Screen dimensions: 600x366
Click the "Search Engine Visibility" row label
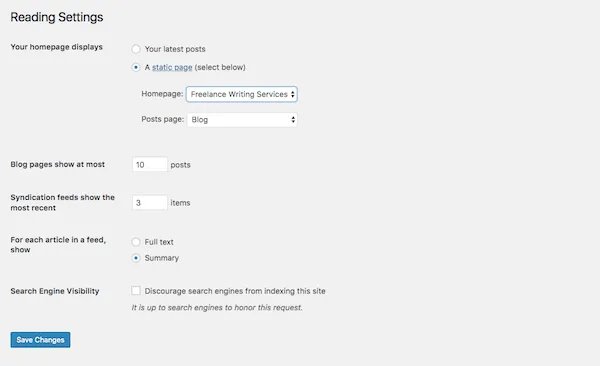pyautogui.click(x=55, y=291)
